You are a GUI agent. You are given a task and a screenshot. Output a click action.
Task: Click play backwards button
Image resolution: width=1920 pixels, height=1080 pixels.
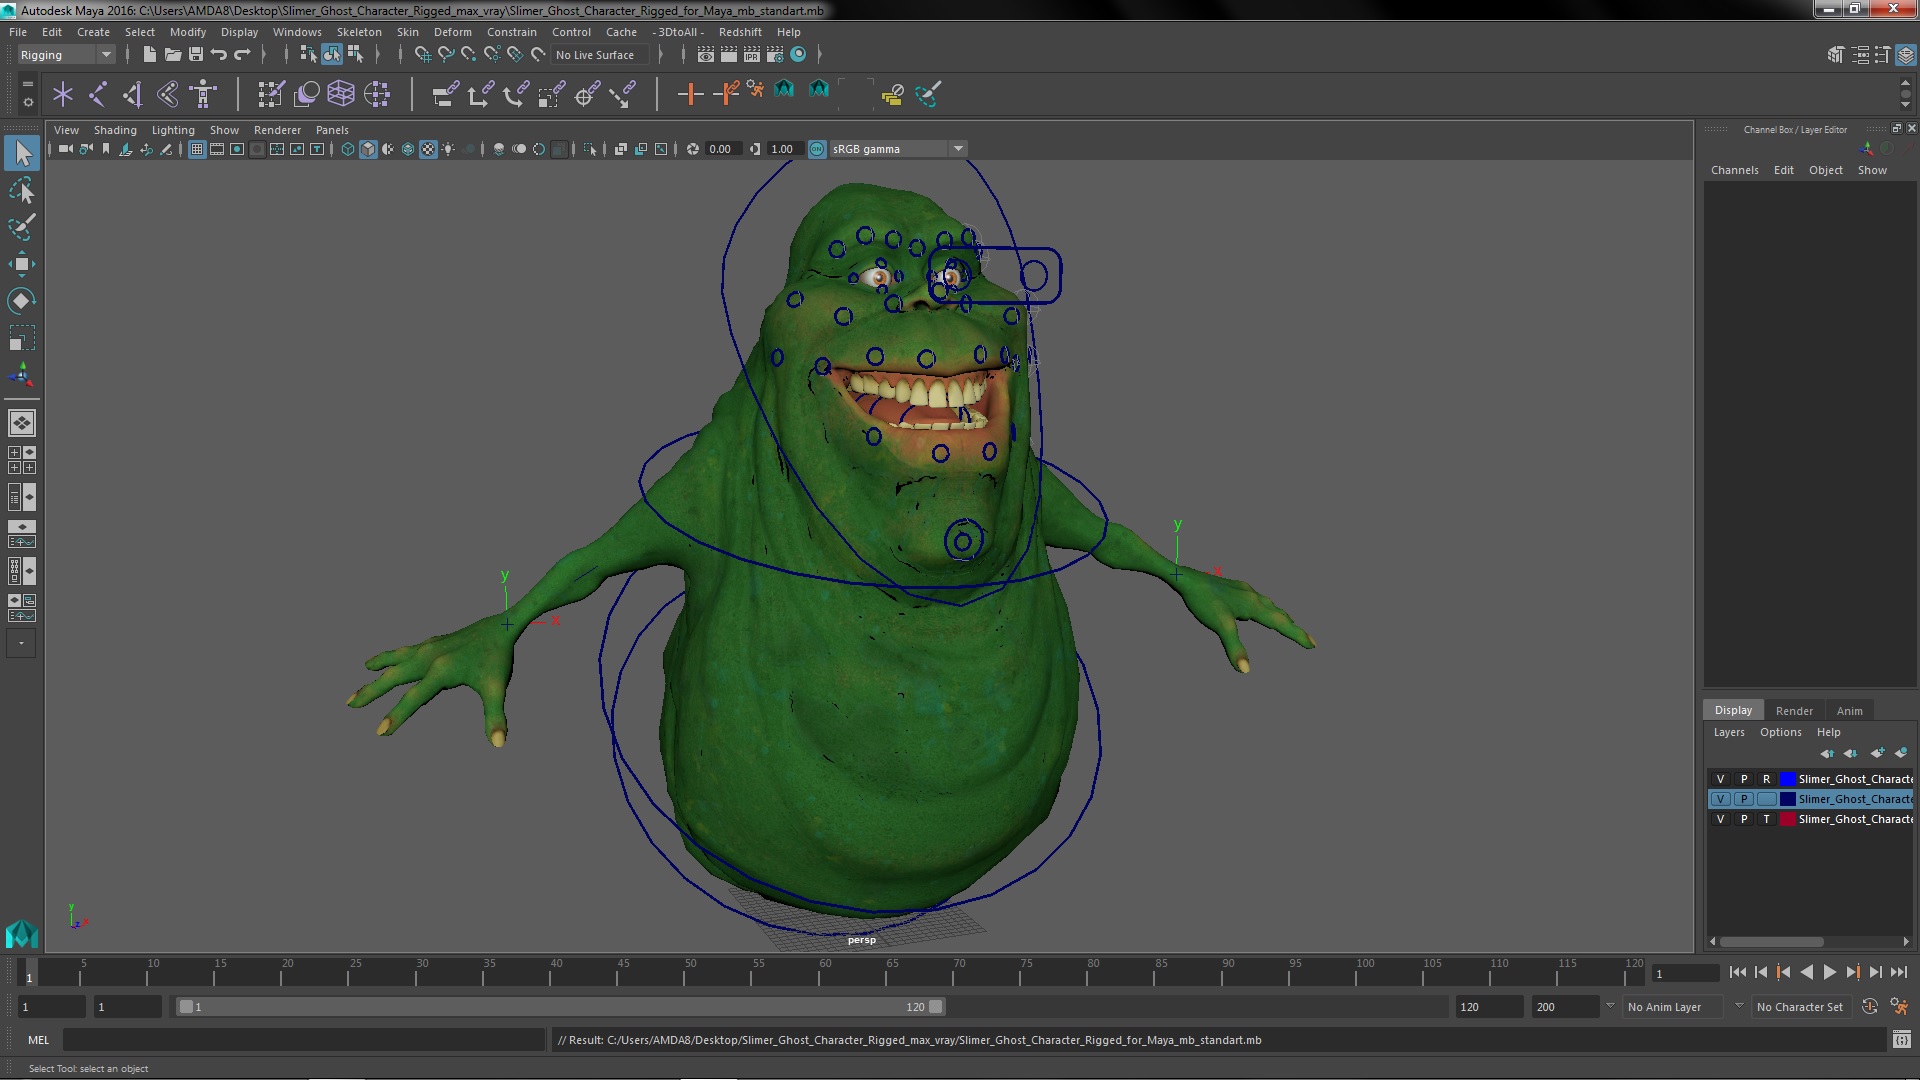coord(1806,972)
